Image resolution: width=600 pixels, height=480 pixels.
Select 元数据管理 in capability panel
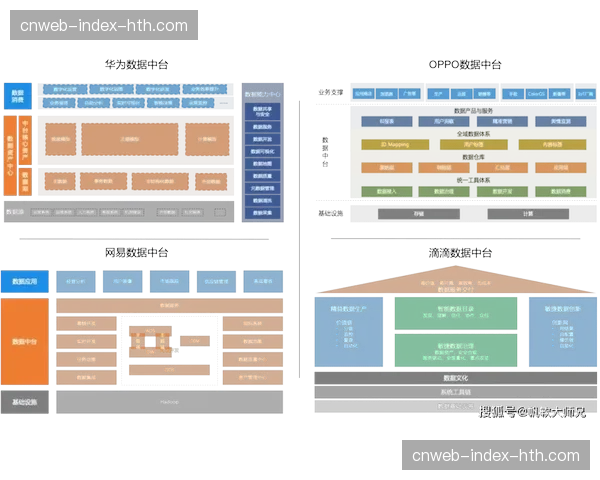click(262, 188)
